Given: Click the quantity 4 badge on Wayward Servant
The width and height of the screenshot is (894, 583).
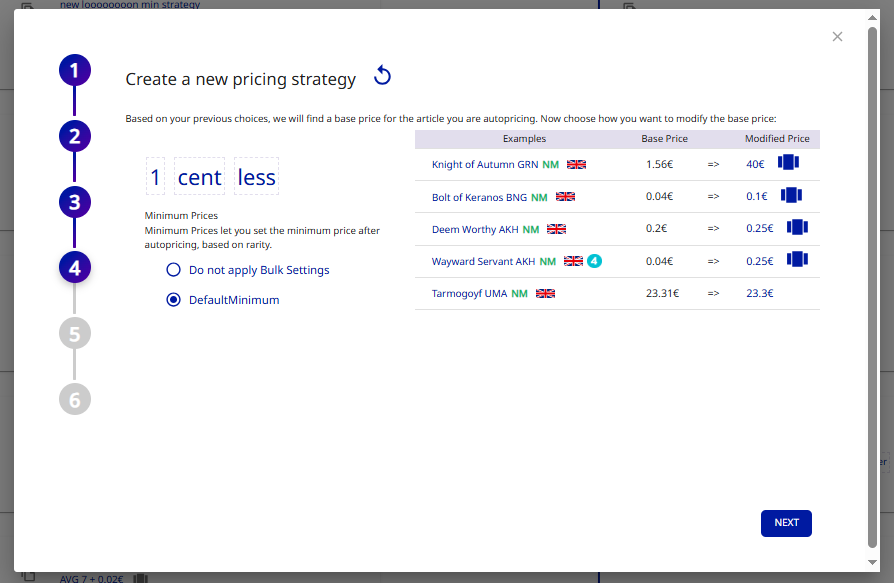Looking at the screenshot, I should [x=594, y=261].
